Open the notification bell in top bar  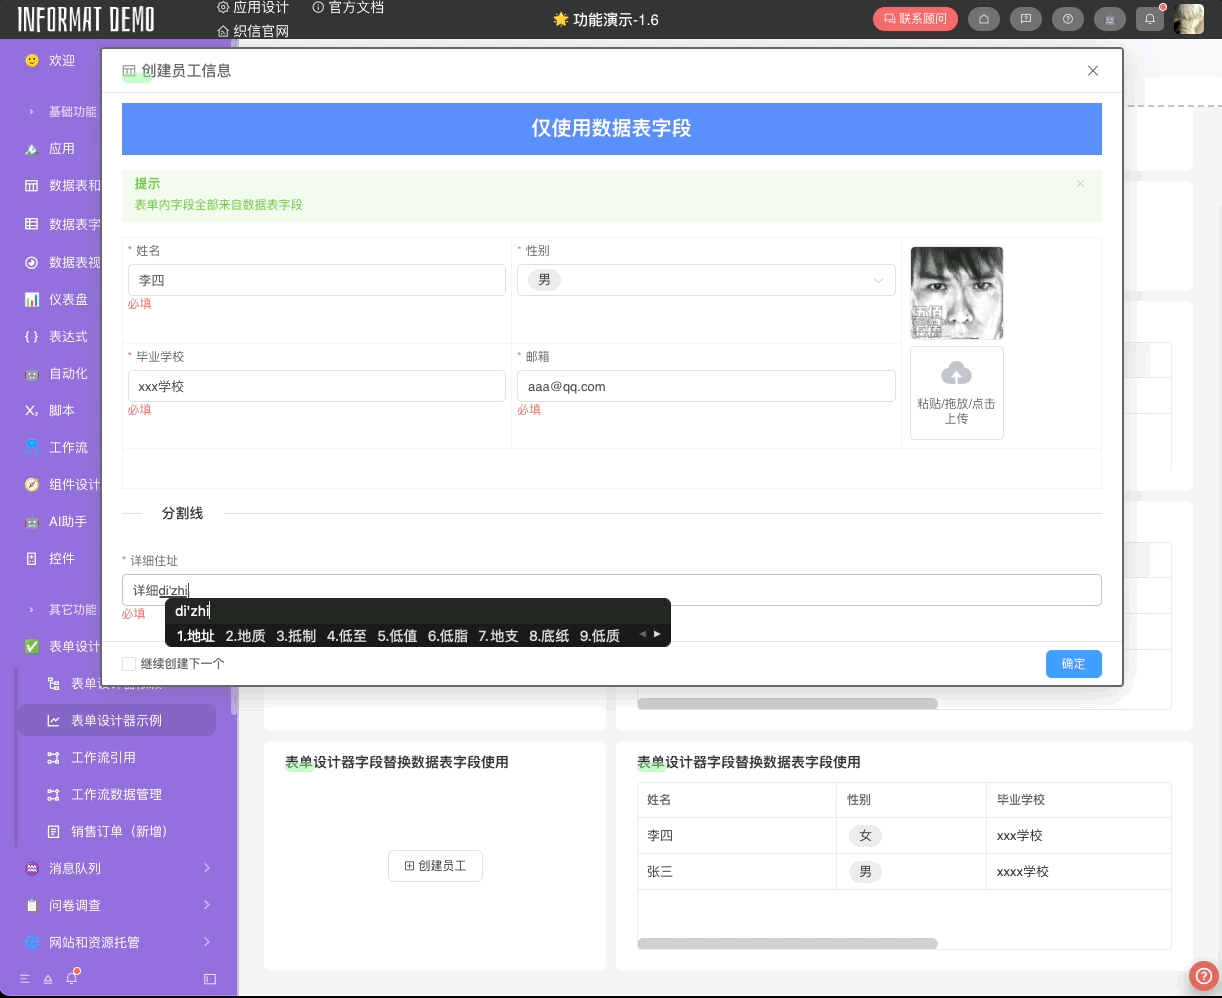[1150, 19]
